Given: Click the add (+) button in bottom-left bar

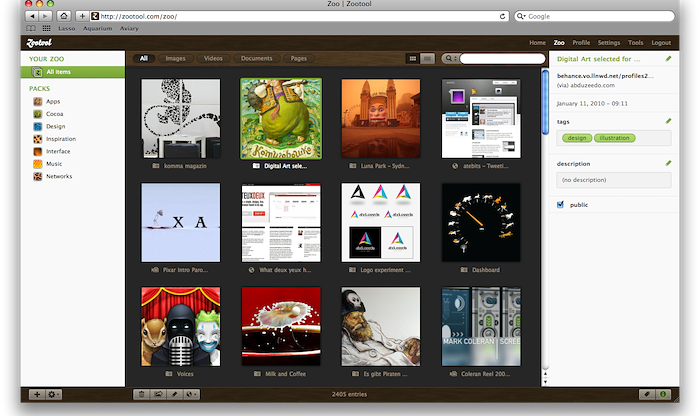Looking at the screenshot, I should pos(37,395).
